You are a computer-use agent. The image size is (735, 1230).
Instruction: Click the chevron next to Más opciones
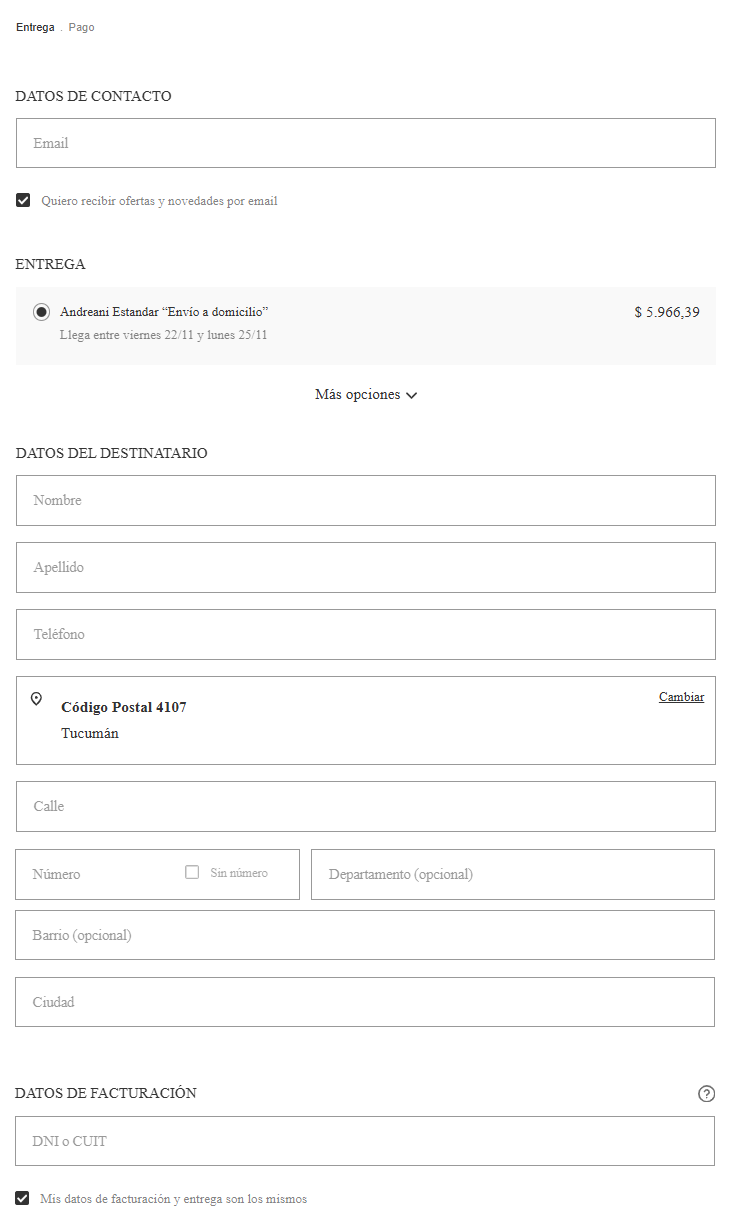[412, 395]
